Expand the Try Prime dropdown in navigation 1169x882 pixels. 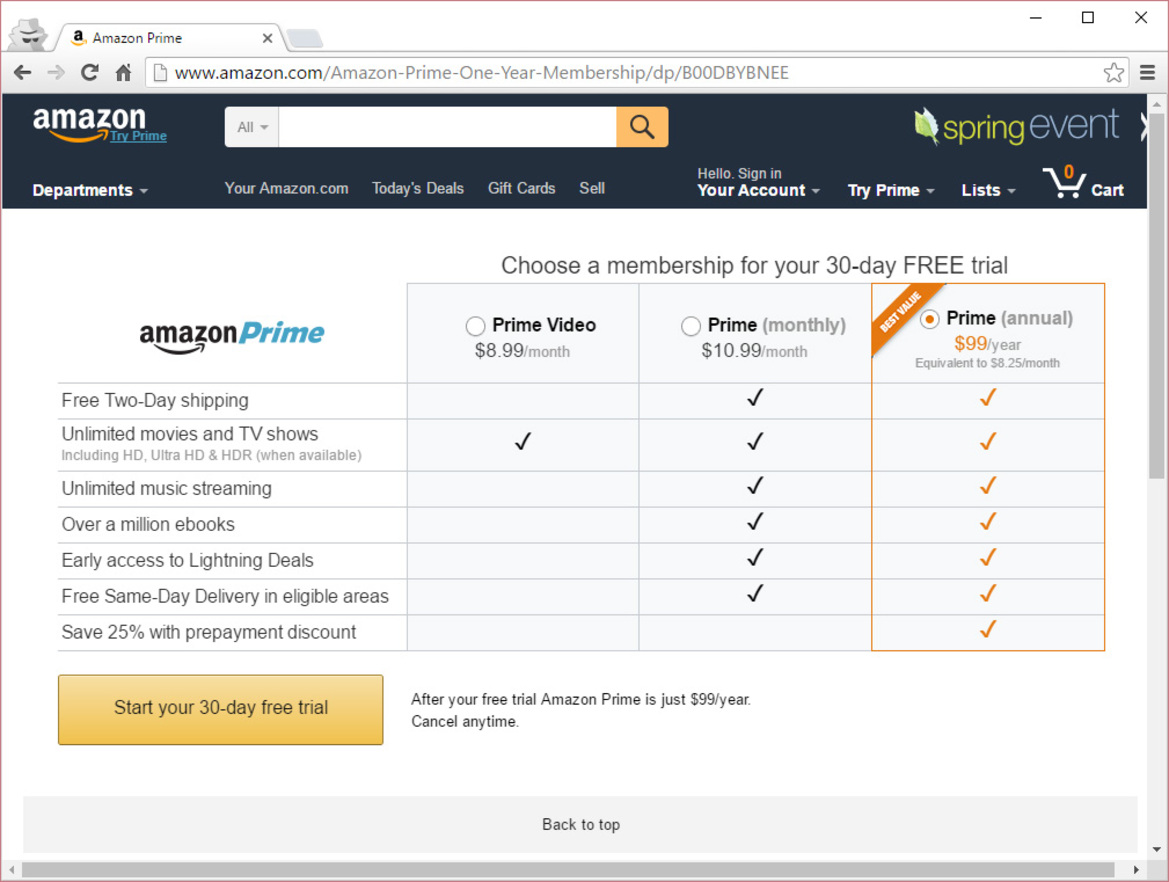click(891, 190)
